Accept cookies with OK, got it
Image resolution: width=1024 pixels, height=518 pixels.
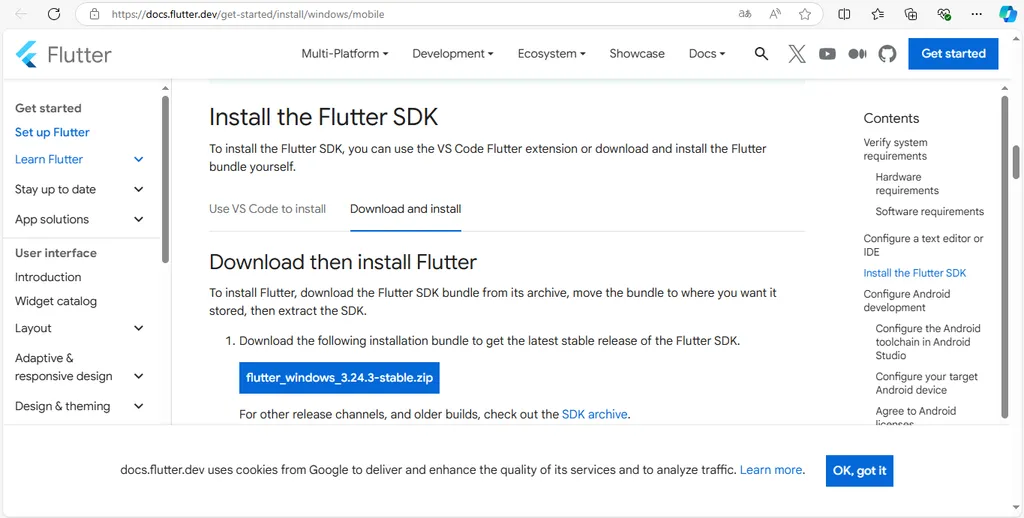859,470
